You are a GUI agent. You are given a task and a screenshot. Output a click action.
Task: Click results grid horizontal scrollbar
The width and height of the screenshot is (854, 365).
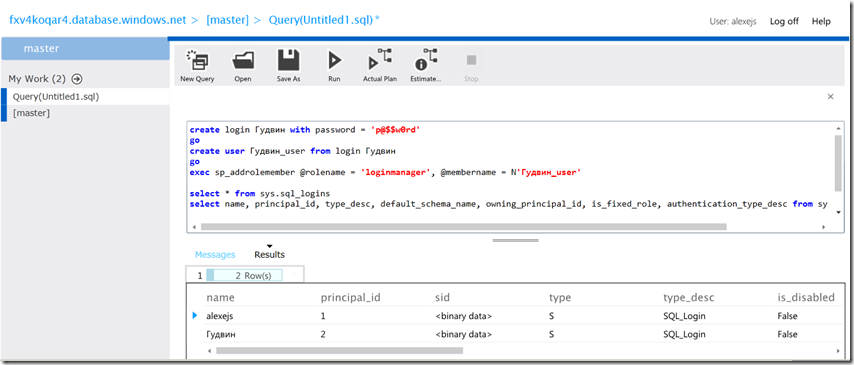click(x=339, y=351)
